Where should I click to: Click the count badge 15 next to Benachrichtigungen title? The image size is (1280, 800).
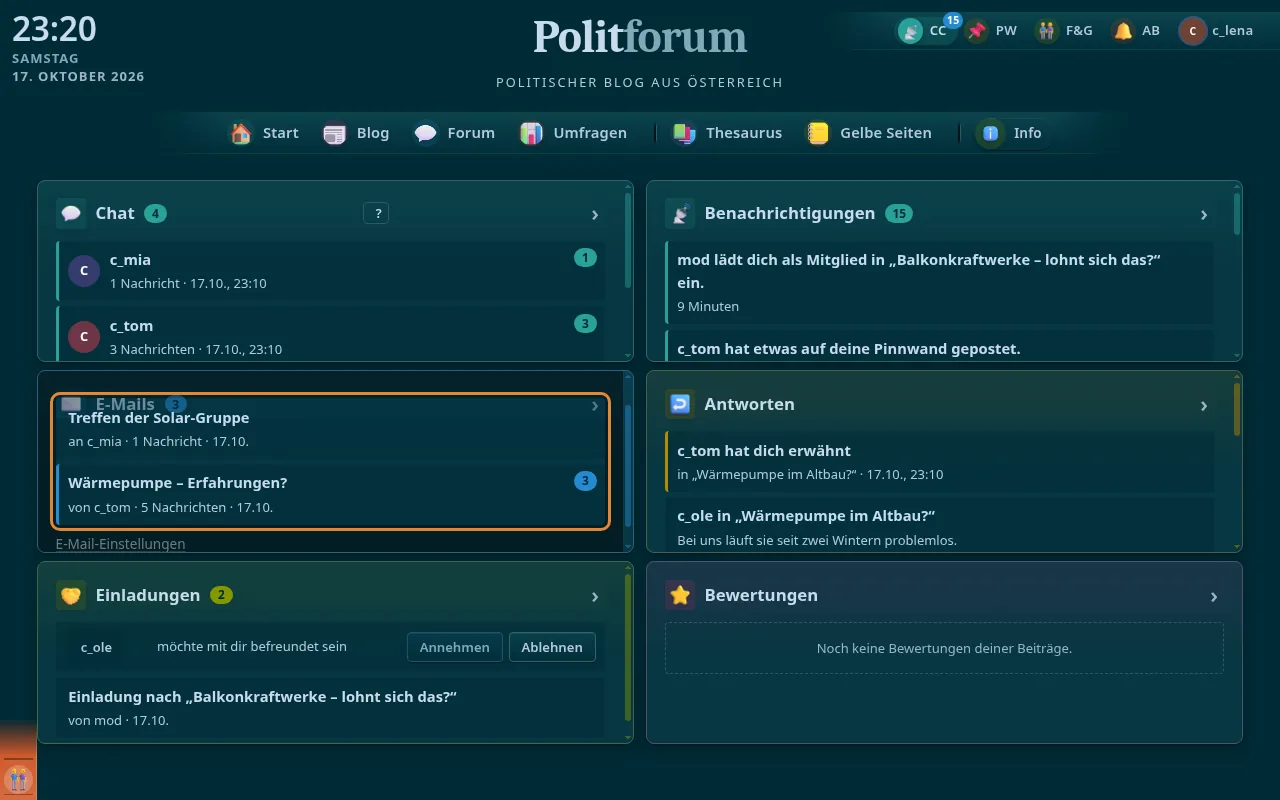[x=899, y=213]
